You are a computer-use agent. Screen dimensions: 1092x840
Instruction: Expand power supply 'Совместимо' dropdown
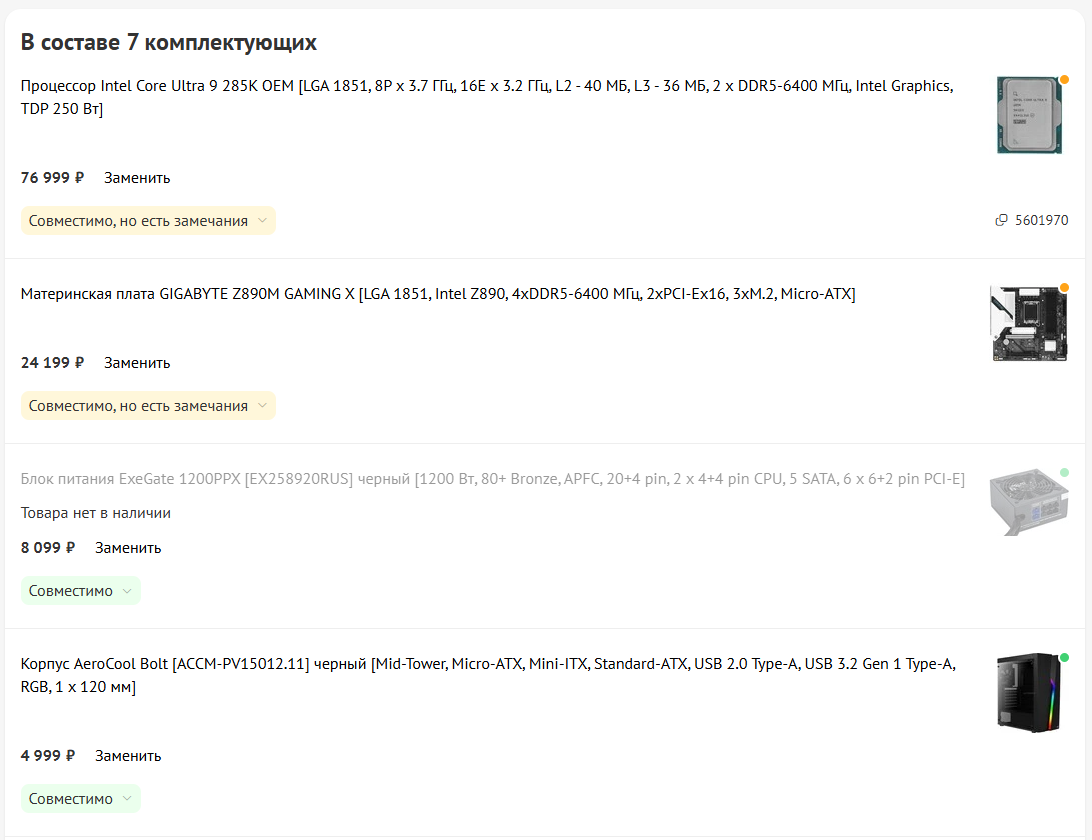tap(81, 591)
